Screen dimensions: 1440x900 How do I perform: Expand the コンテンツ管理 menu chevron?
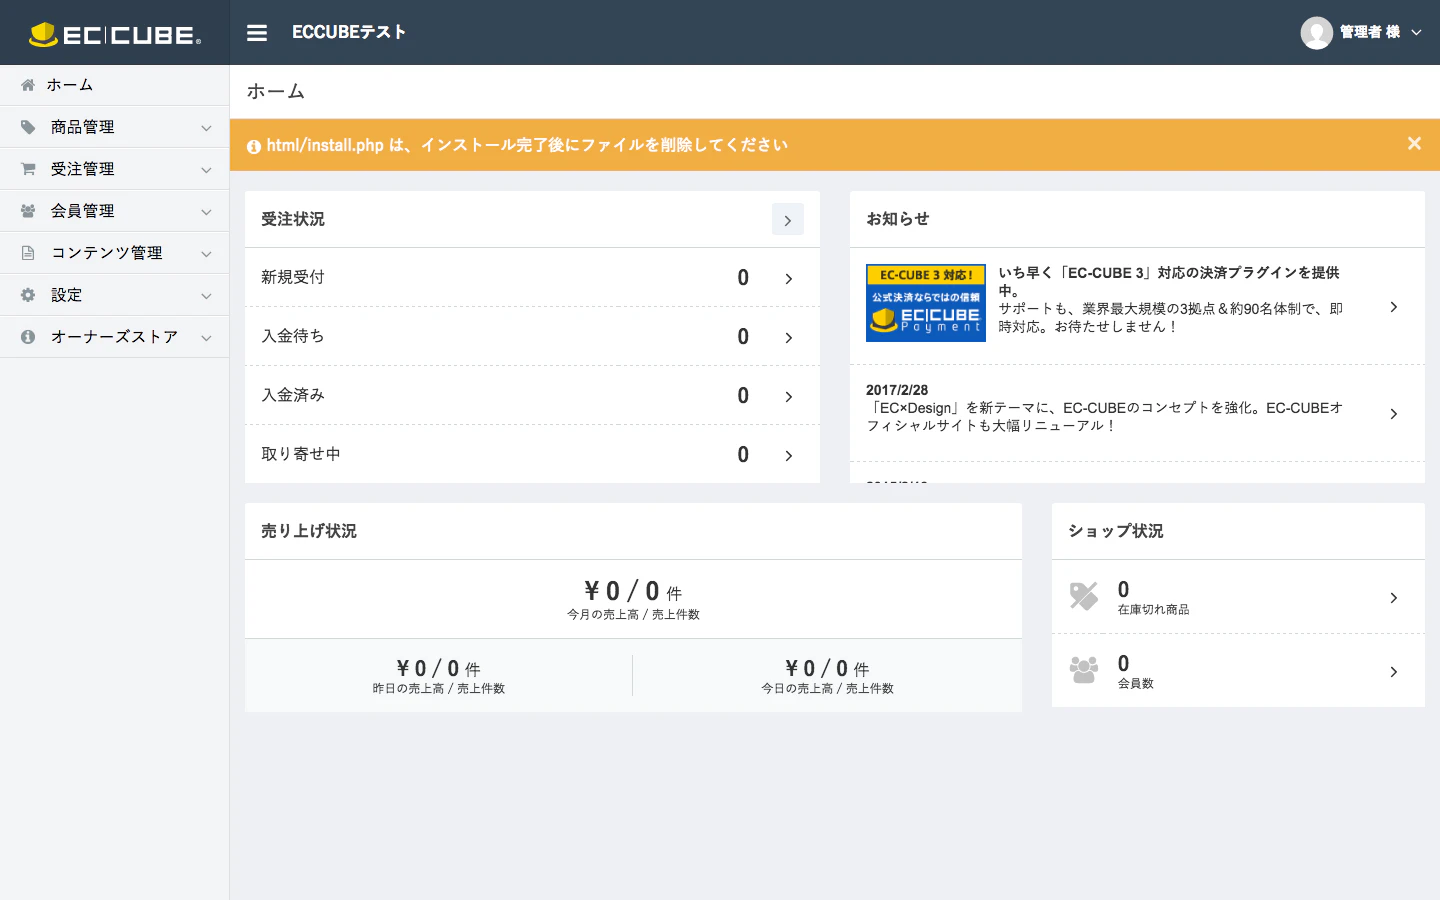tap(206, 254)
